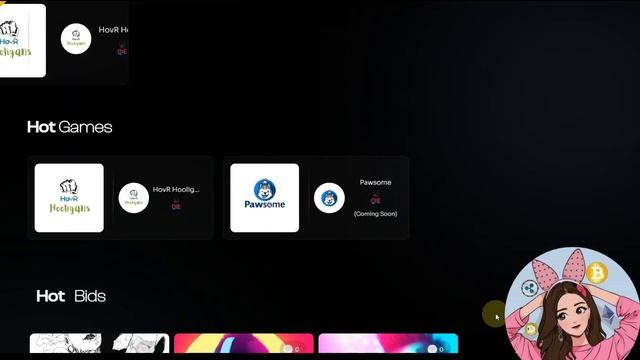Click the 'Hot Games' section heading
Image resolution: width=640 pixels, height=360 pixels.
(x=69, y=127)
